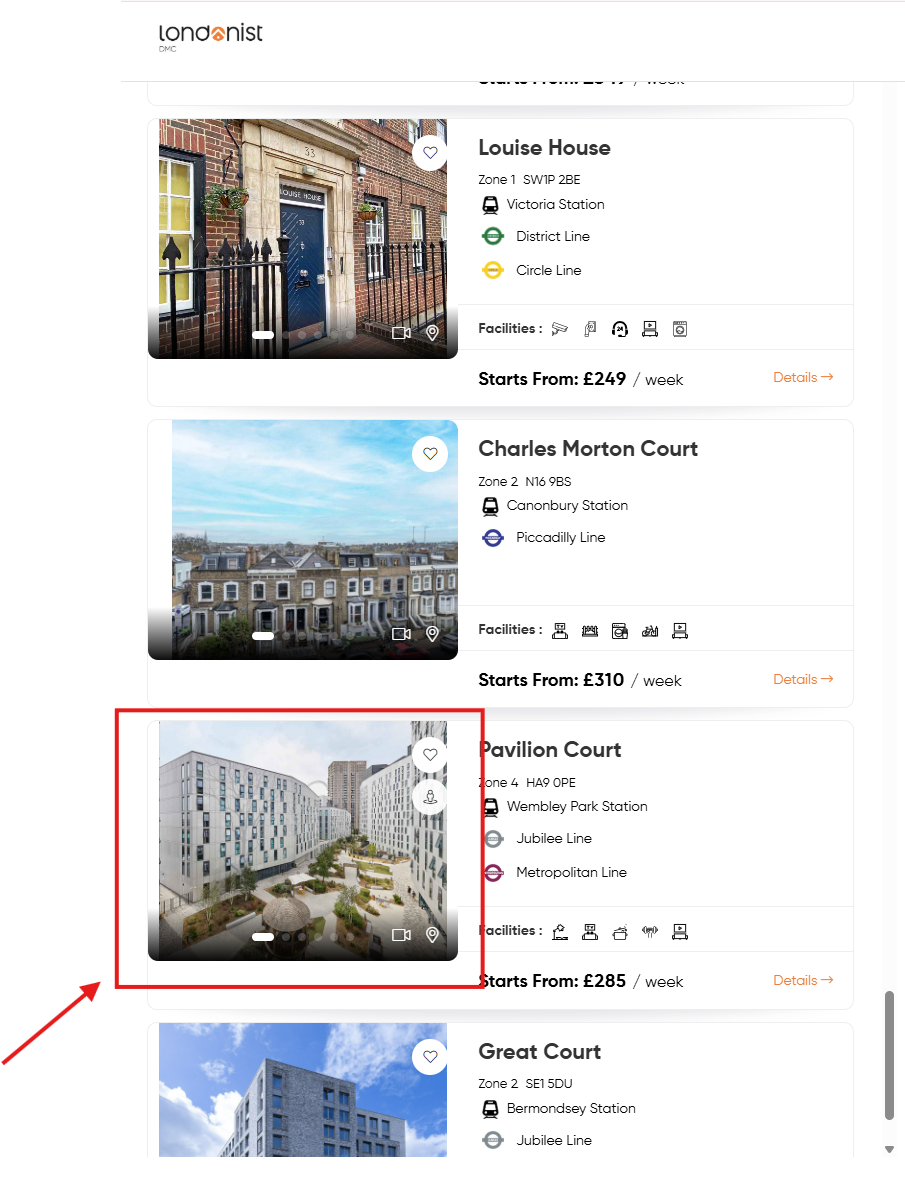The image size is (905, 1185).
Task: Click the washing machine laundry icon for Louise House
Action: pos(680,329)
